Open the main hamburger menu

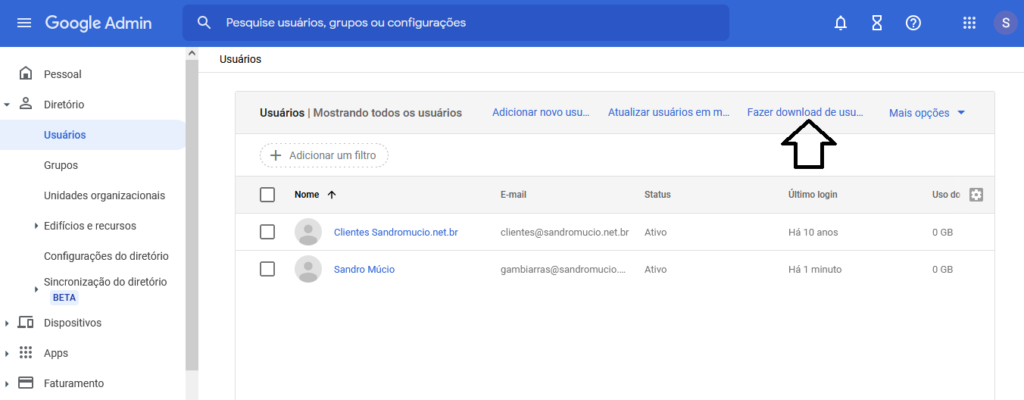click(x=24, y=22)
